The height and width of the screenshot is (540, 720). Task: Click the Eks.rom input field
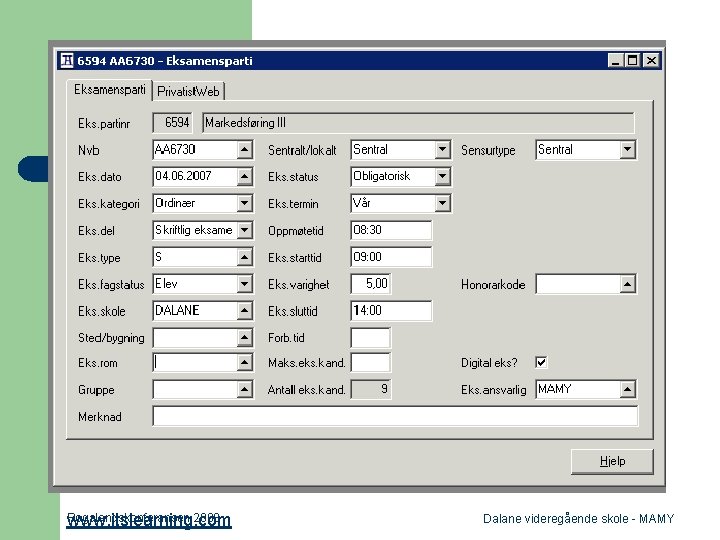pyautogui.click(x=195, y=363)
